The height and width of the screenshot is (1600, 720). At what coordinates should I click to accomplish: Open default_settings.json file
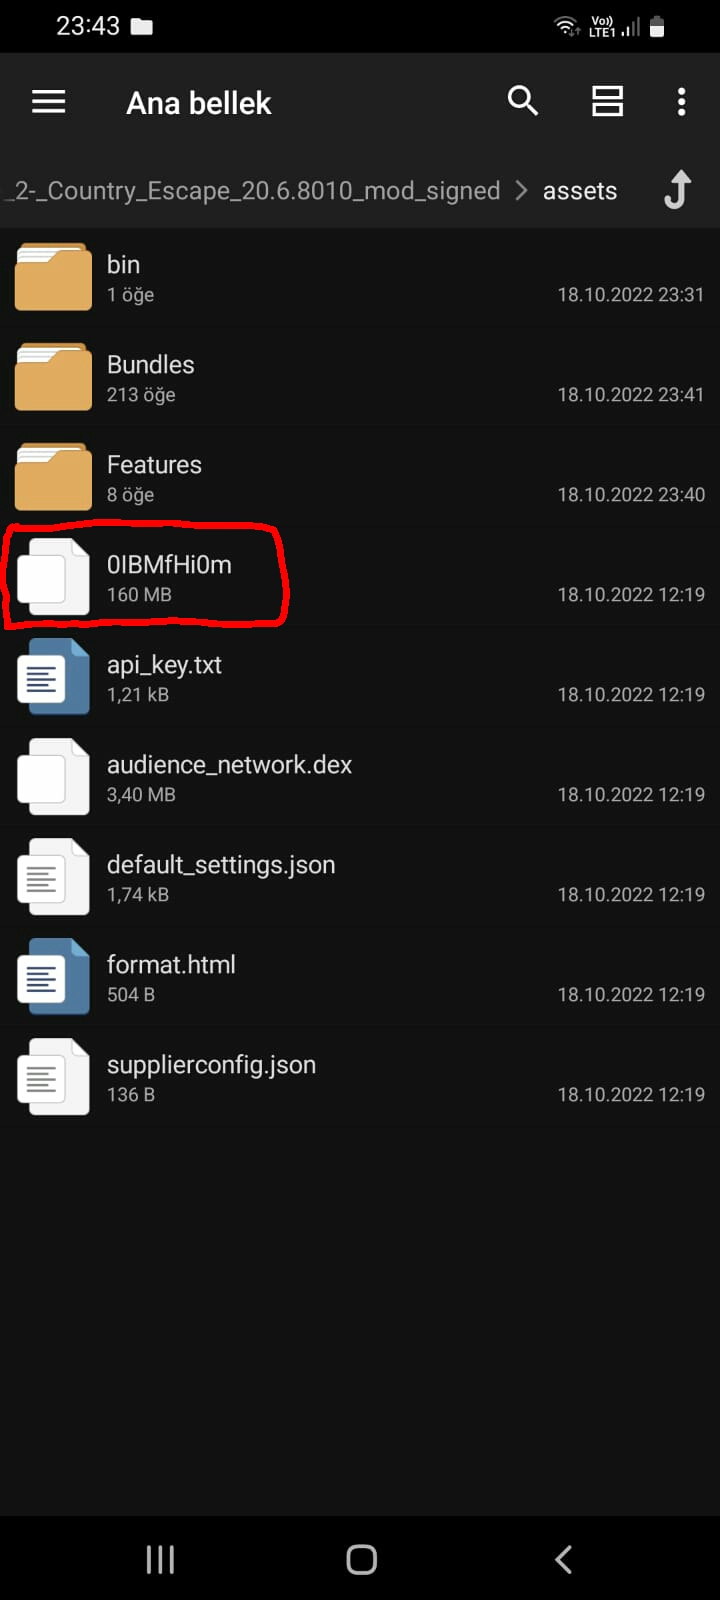click(360, 878)
